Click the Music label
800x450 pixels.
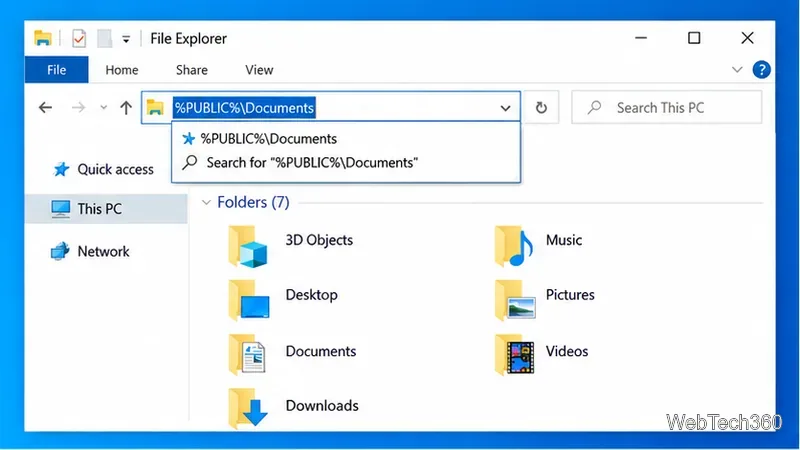(564, 240)
